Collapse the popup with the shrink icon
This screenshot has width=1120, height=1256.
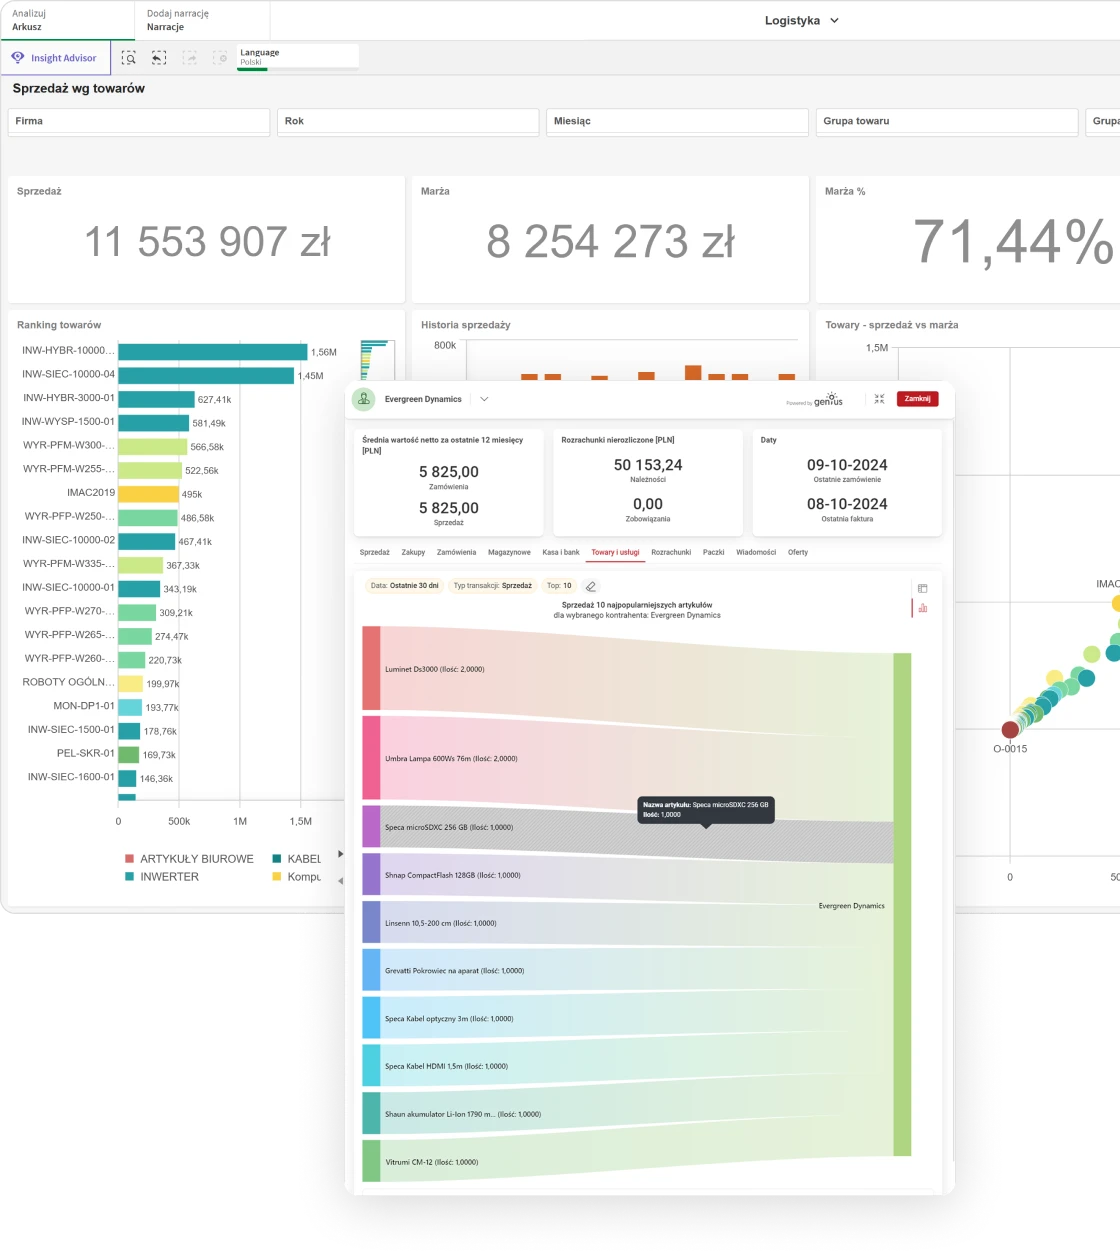coord(879,399)
